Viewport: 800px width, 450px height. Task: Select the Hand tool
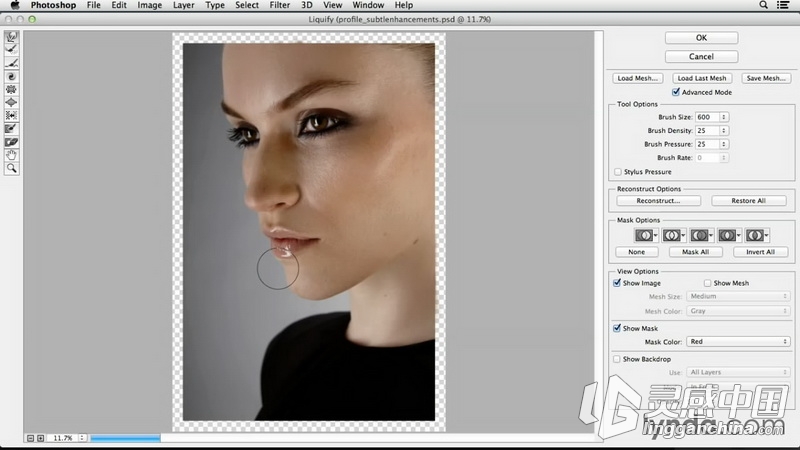[x=11, y=155]
